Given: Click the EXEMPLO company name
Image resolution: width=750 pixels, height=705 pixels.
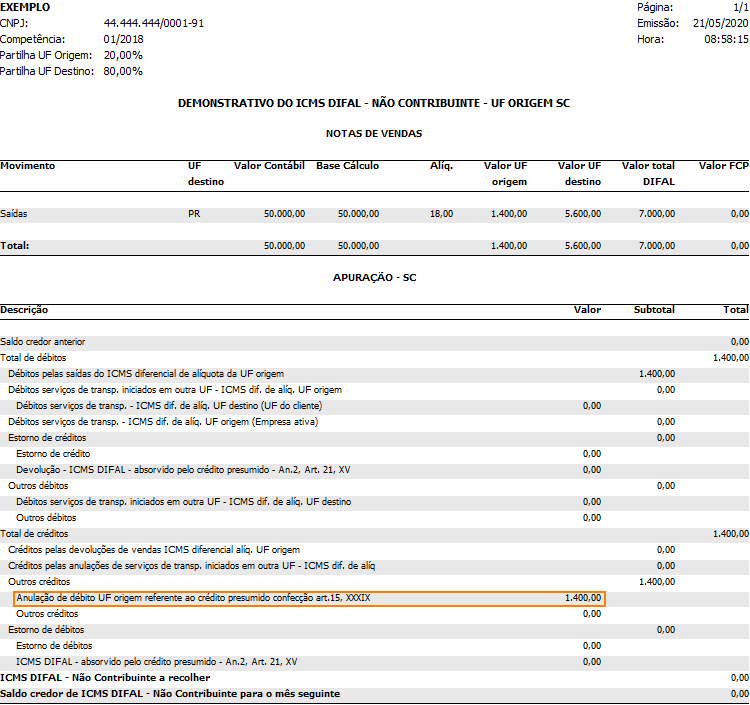Looking at the screenshot, I should (x=25, y=7).
